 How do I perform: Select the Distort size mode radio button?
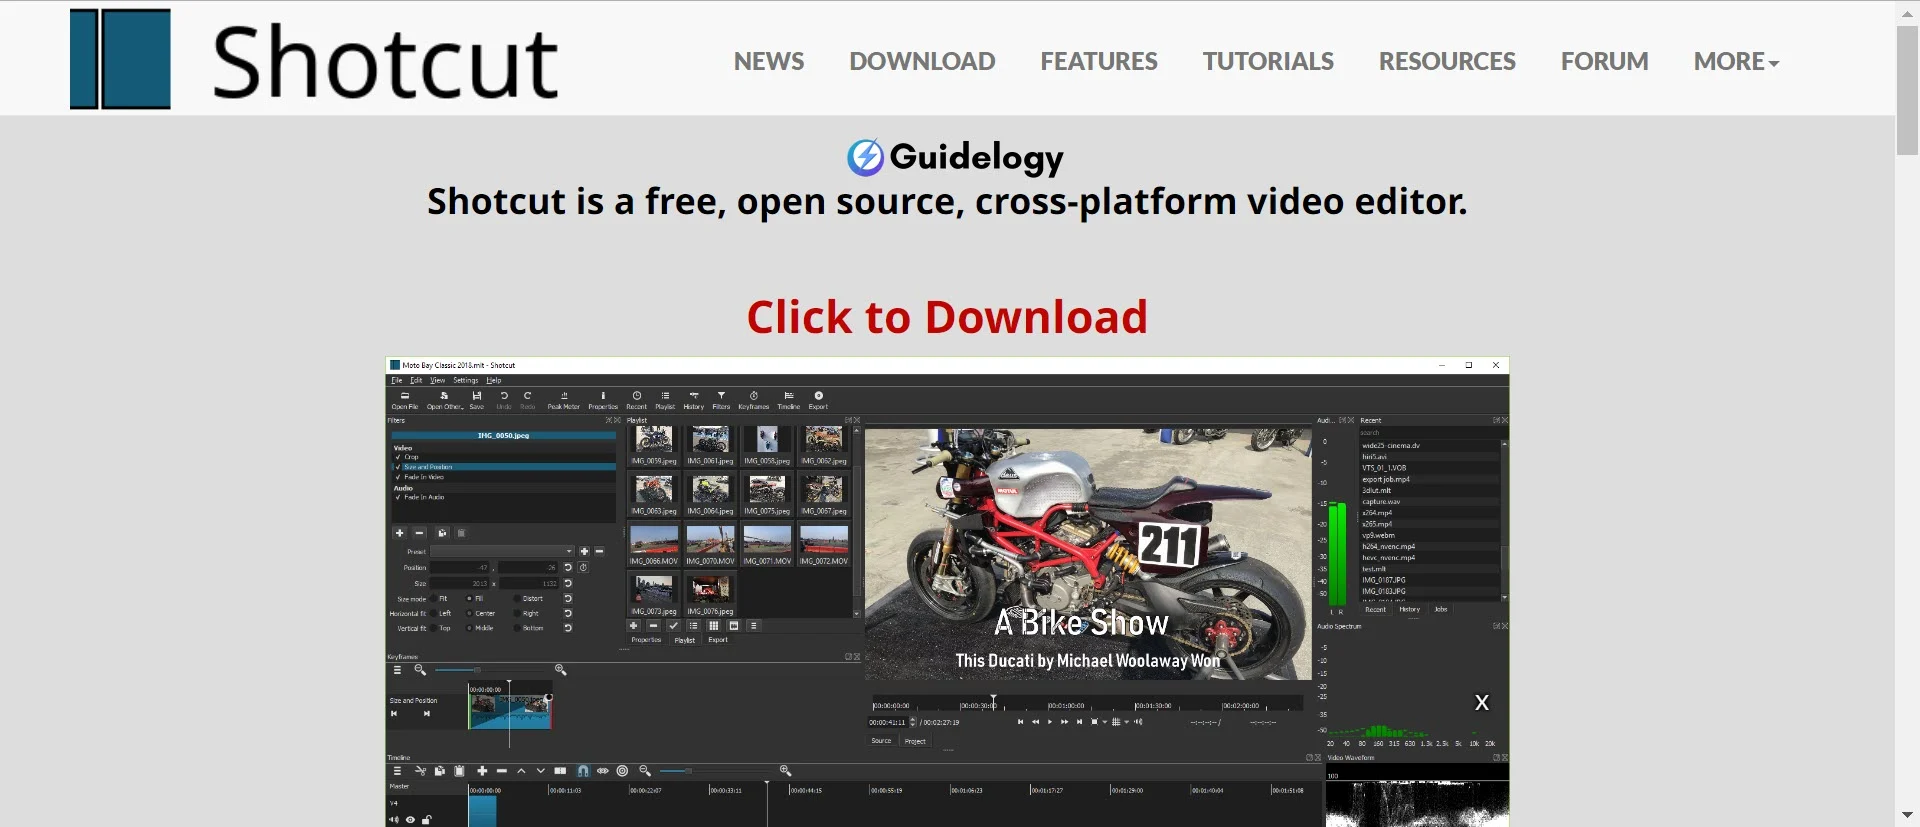tap(517, 599)
